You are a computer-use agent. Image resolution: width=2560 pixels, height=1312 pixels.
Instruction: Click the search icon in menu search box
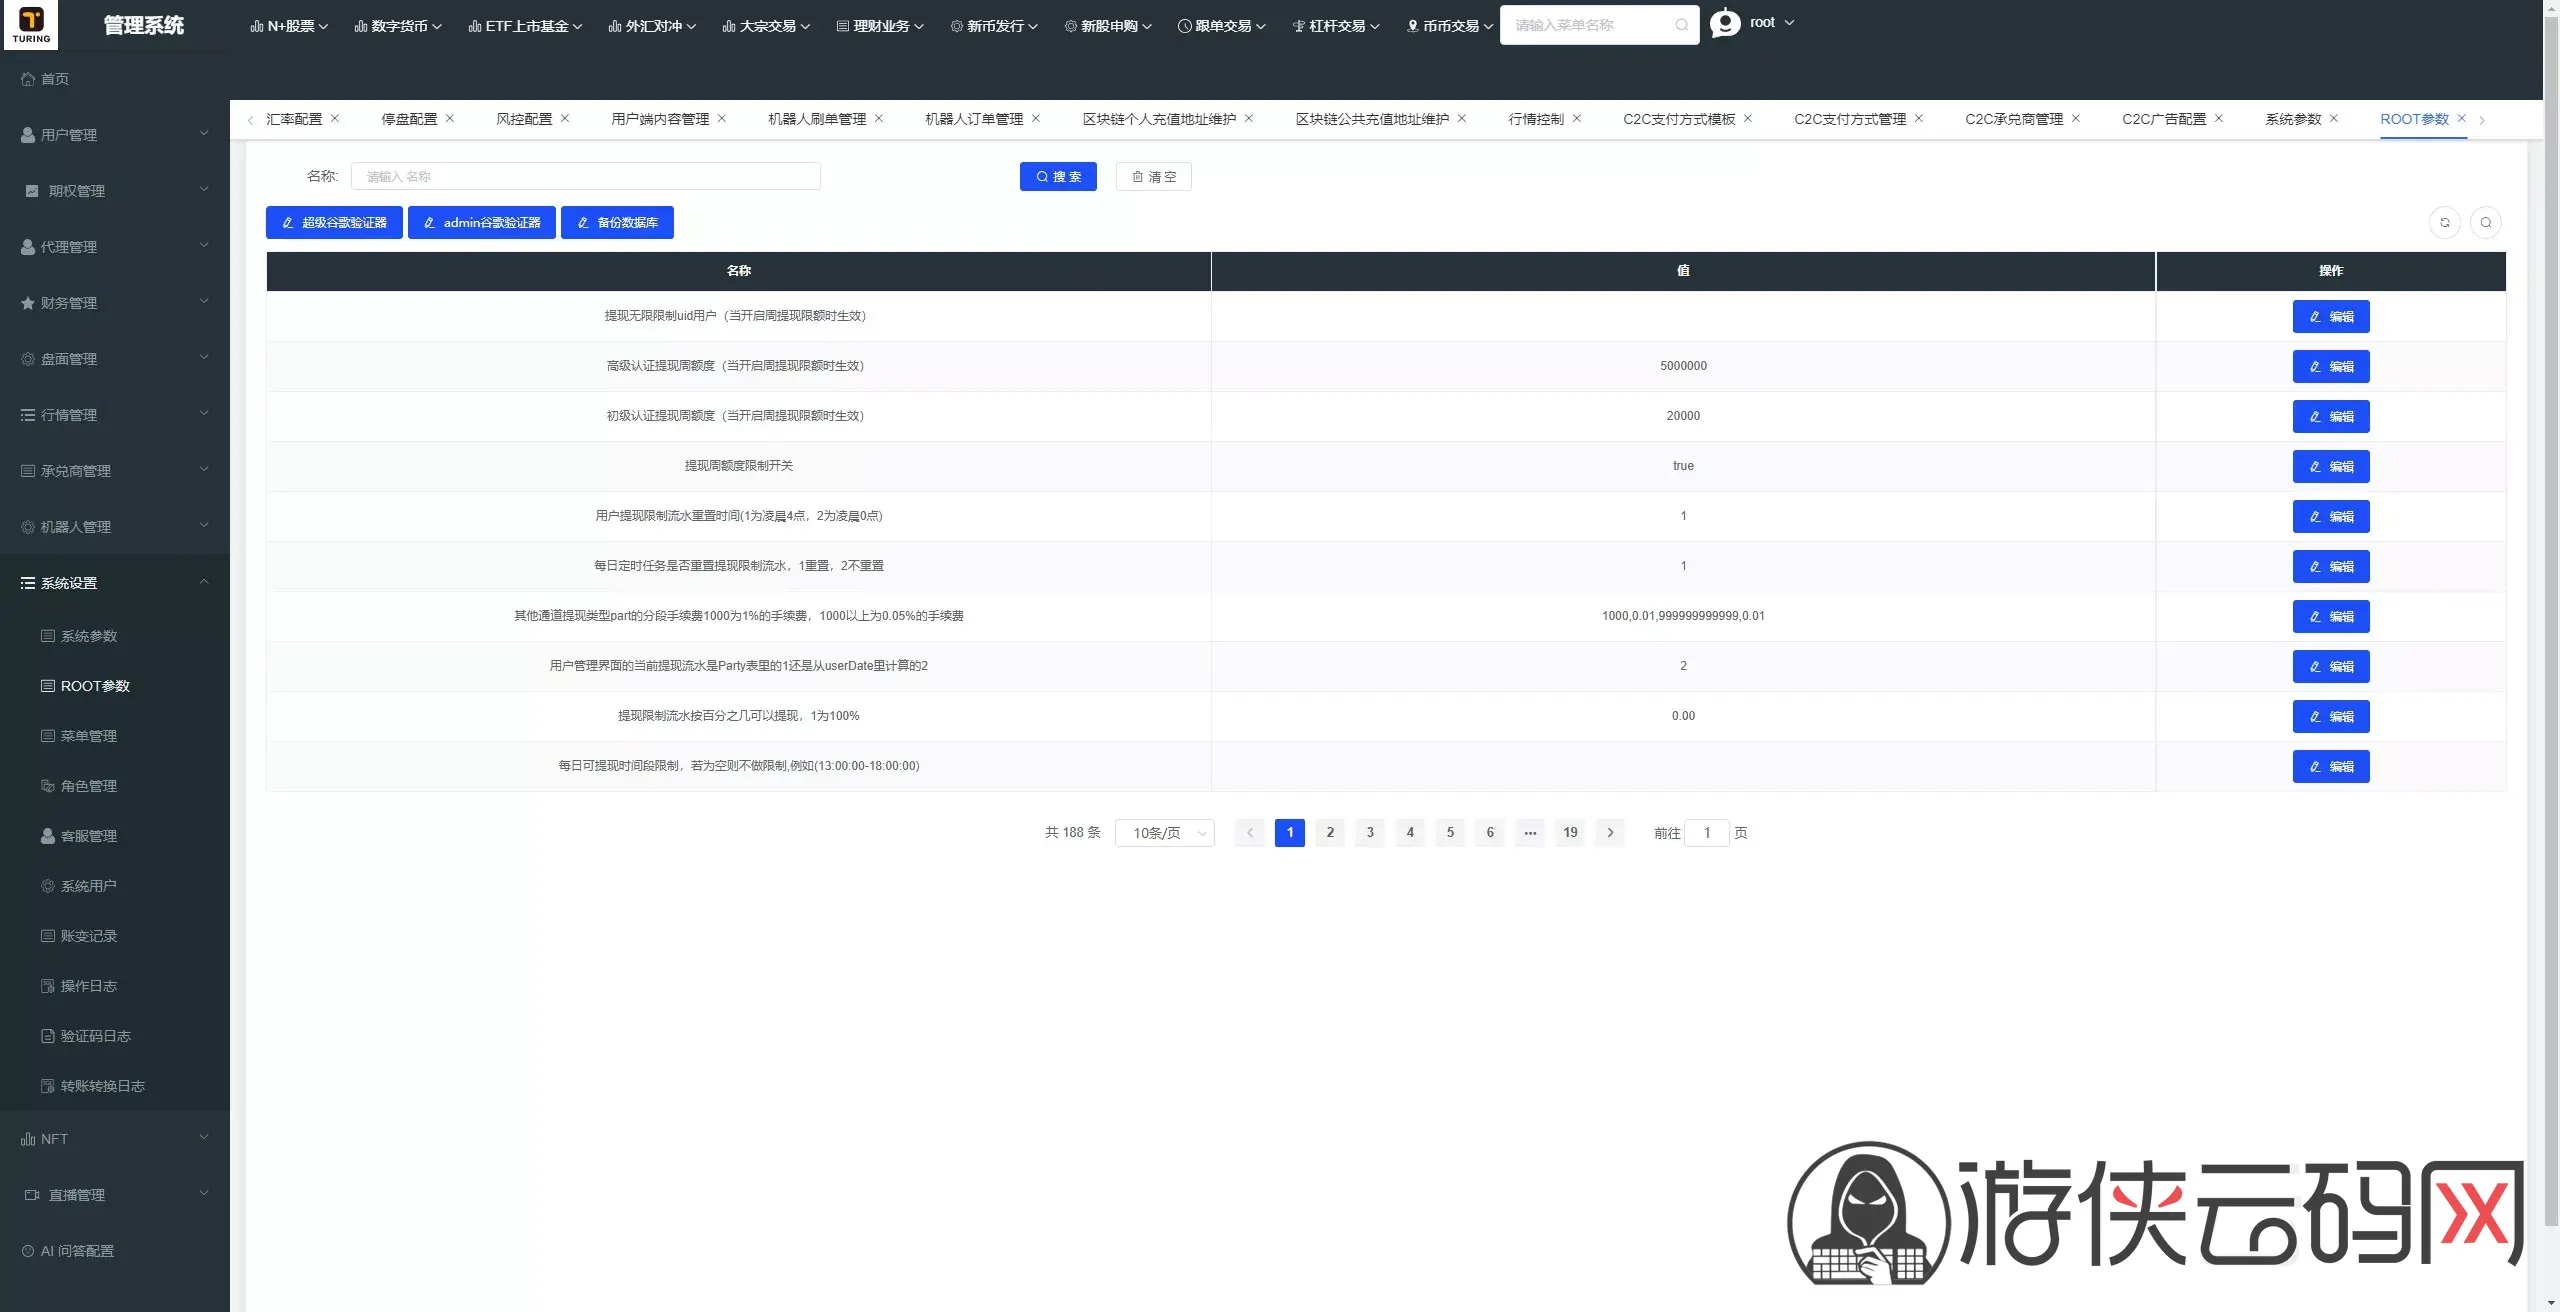(x=1681, y=25)
